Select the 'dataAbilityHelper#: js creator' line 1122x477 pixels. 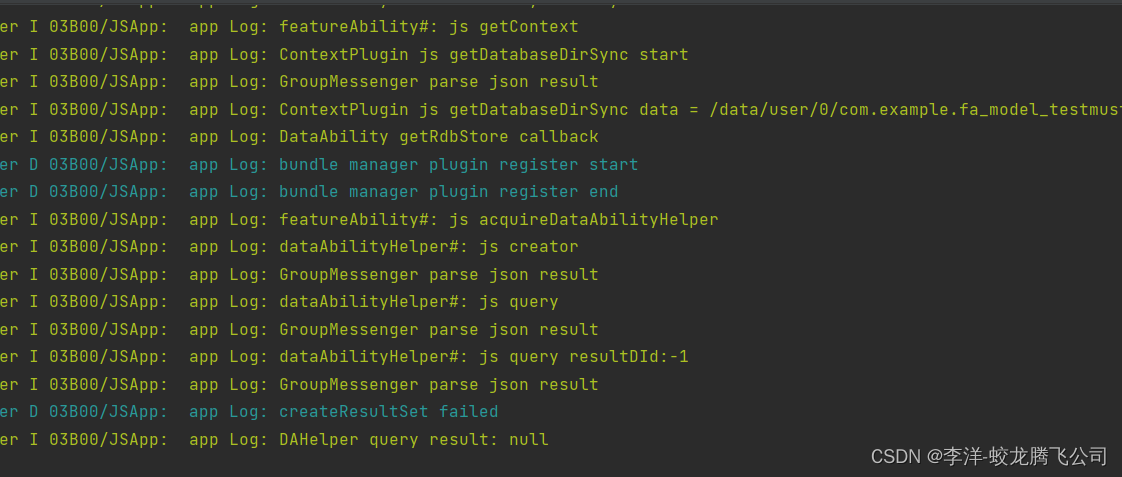(x=289, y=247)
